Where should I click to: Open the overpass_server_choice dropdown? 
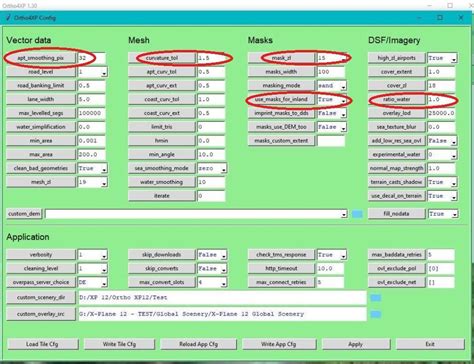(x=104, y=283)
